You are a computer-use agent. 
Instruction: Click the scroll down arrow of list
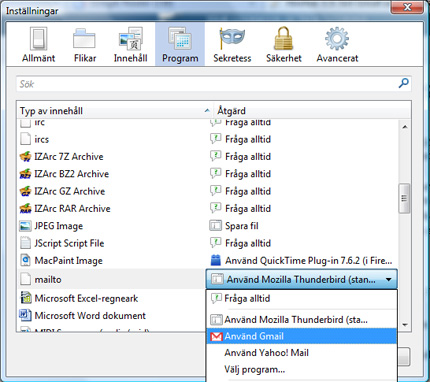click(x=405, y=324)
